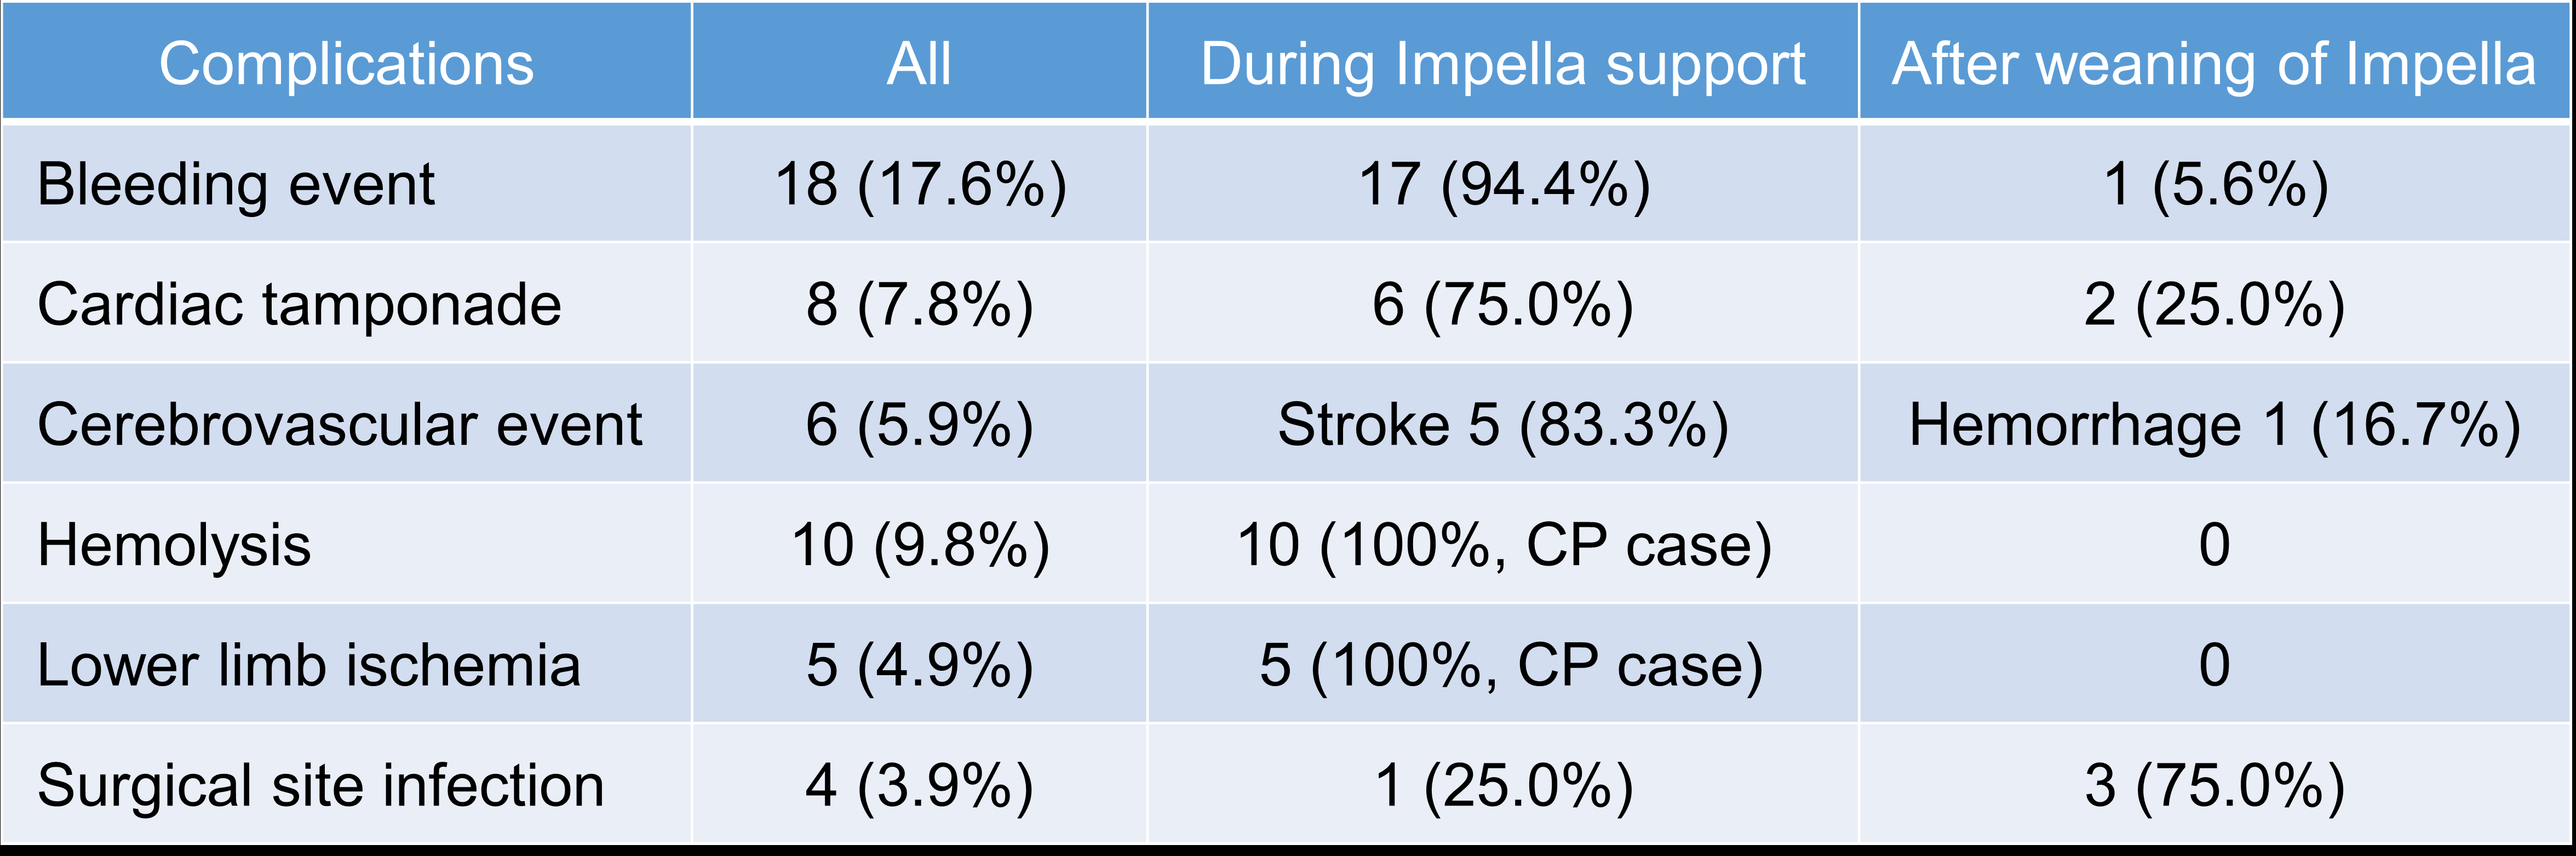The width and height of the screenshot is (2576, 856).
Task: Click After weaning of Impella header
Action: 2214,64
